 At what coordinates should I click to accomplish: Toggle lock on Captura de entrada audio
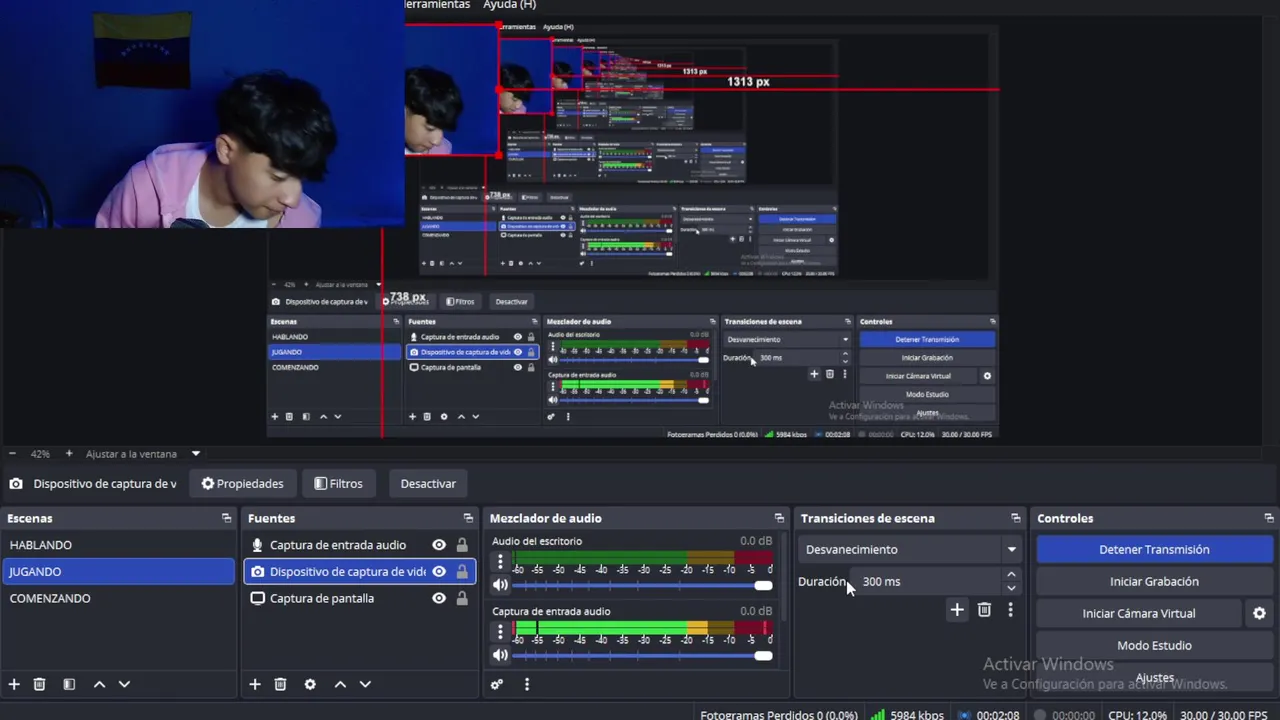tap(462, 545)
